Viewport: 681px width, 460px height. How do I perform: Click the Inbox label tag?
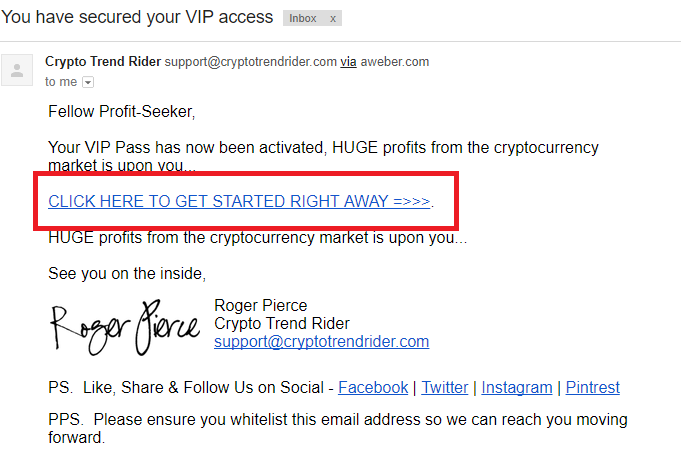tap(303, 18)
